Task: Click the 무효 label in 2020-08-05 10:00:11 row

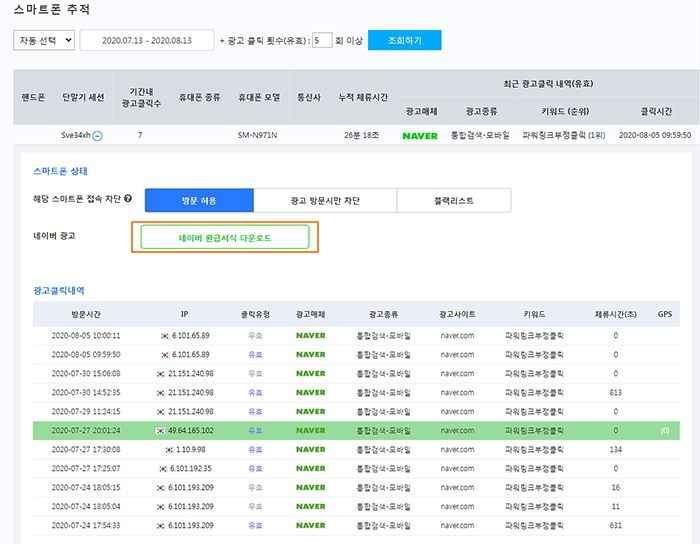Action: tap(255, 336)
